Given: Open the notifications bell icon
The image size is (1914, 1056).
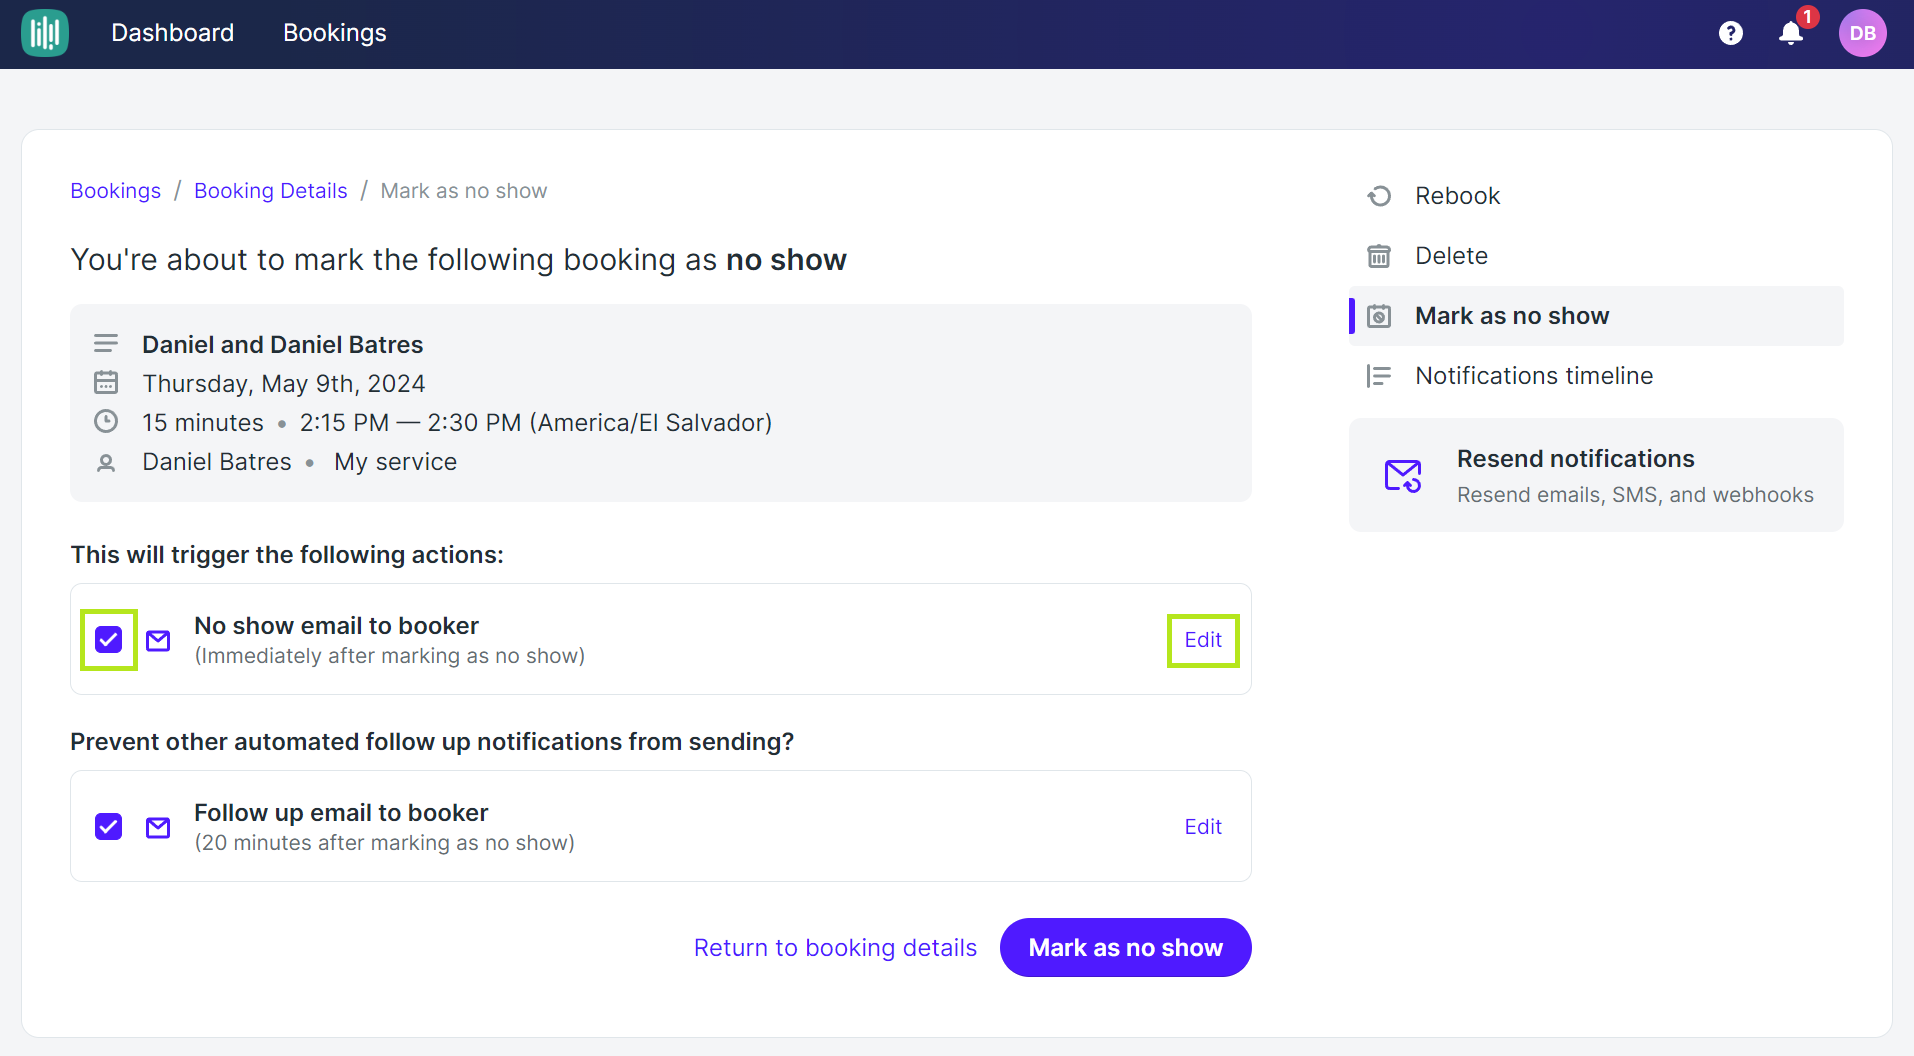Looking at the screenshot, I should pyautogui.click(x=1791, y=33).
